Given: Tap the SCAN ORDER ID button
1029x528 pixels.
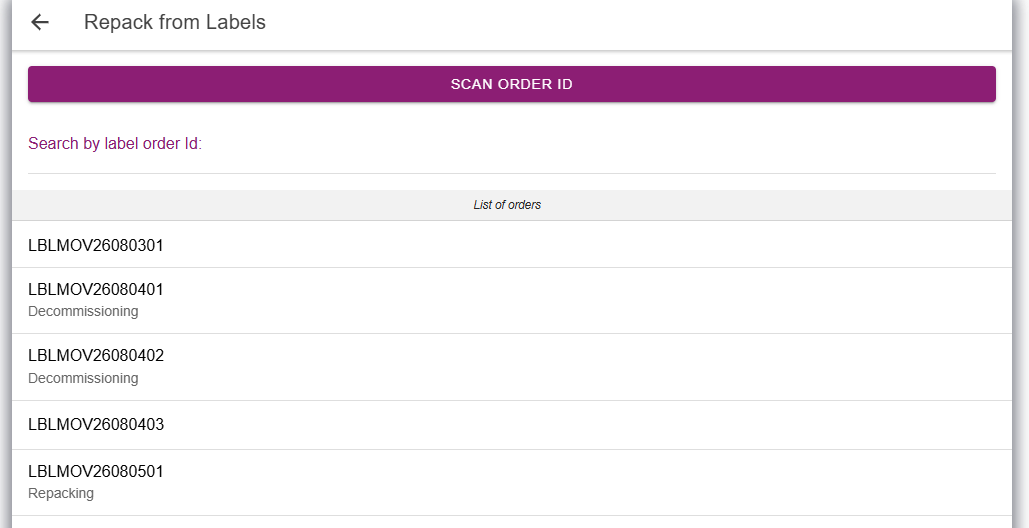Looking at the screenshot, I should coord(511,84).
